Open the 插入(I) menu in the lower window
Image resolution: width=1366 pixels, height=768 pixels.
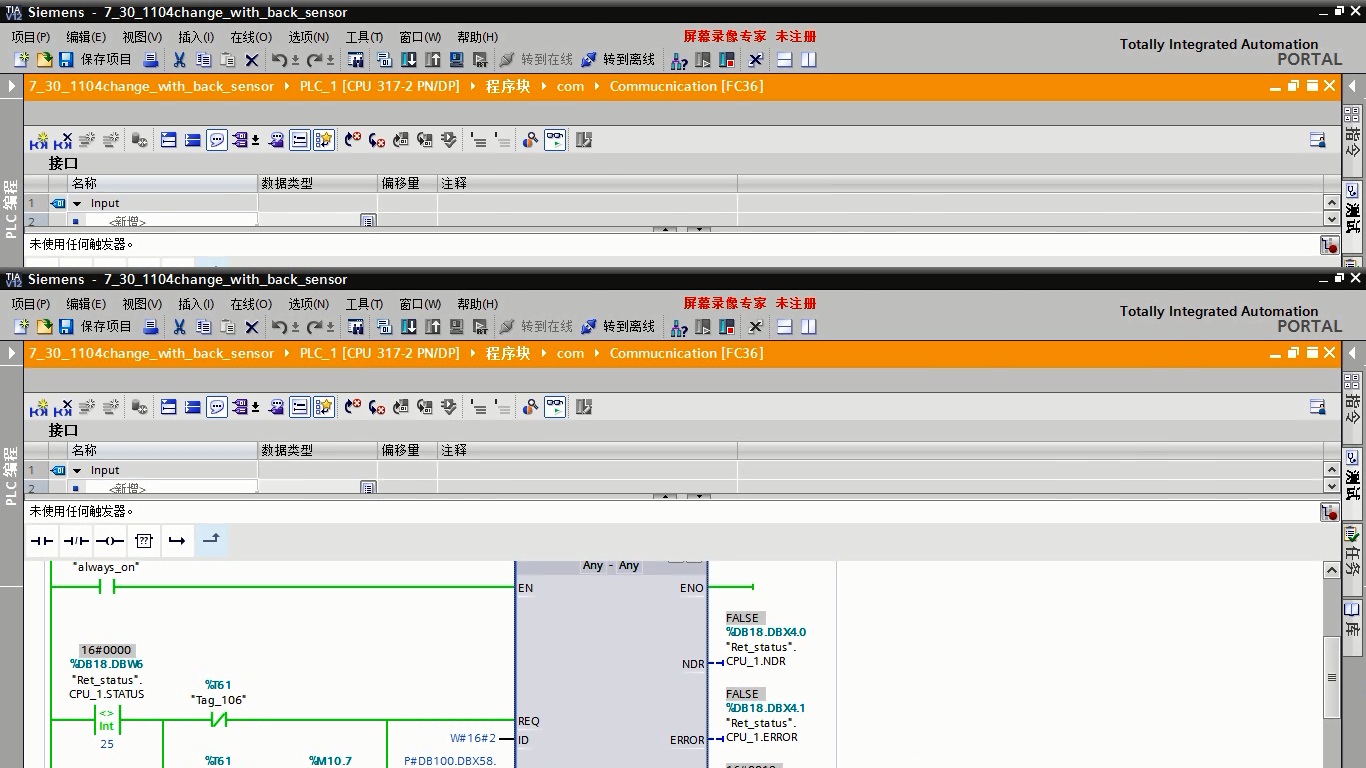(196, 304)
